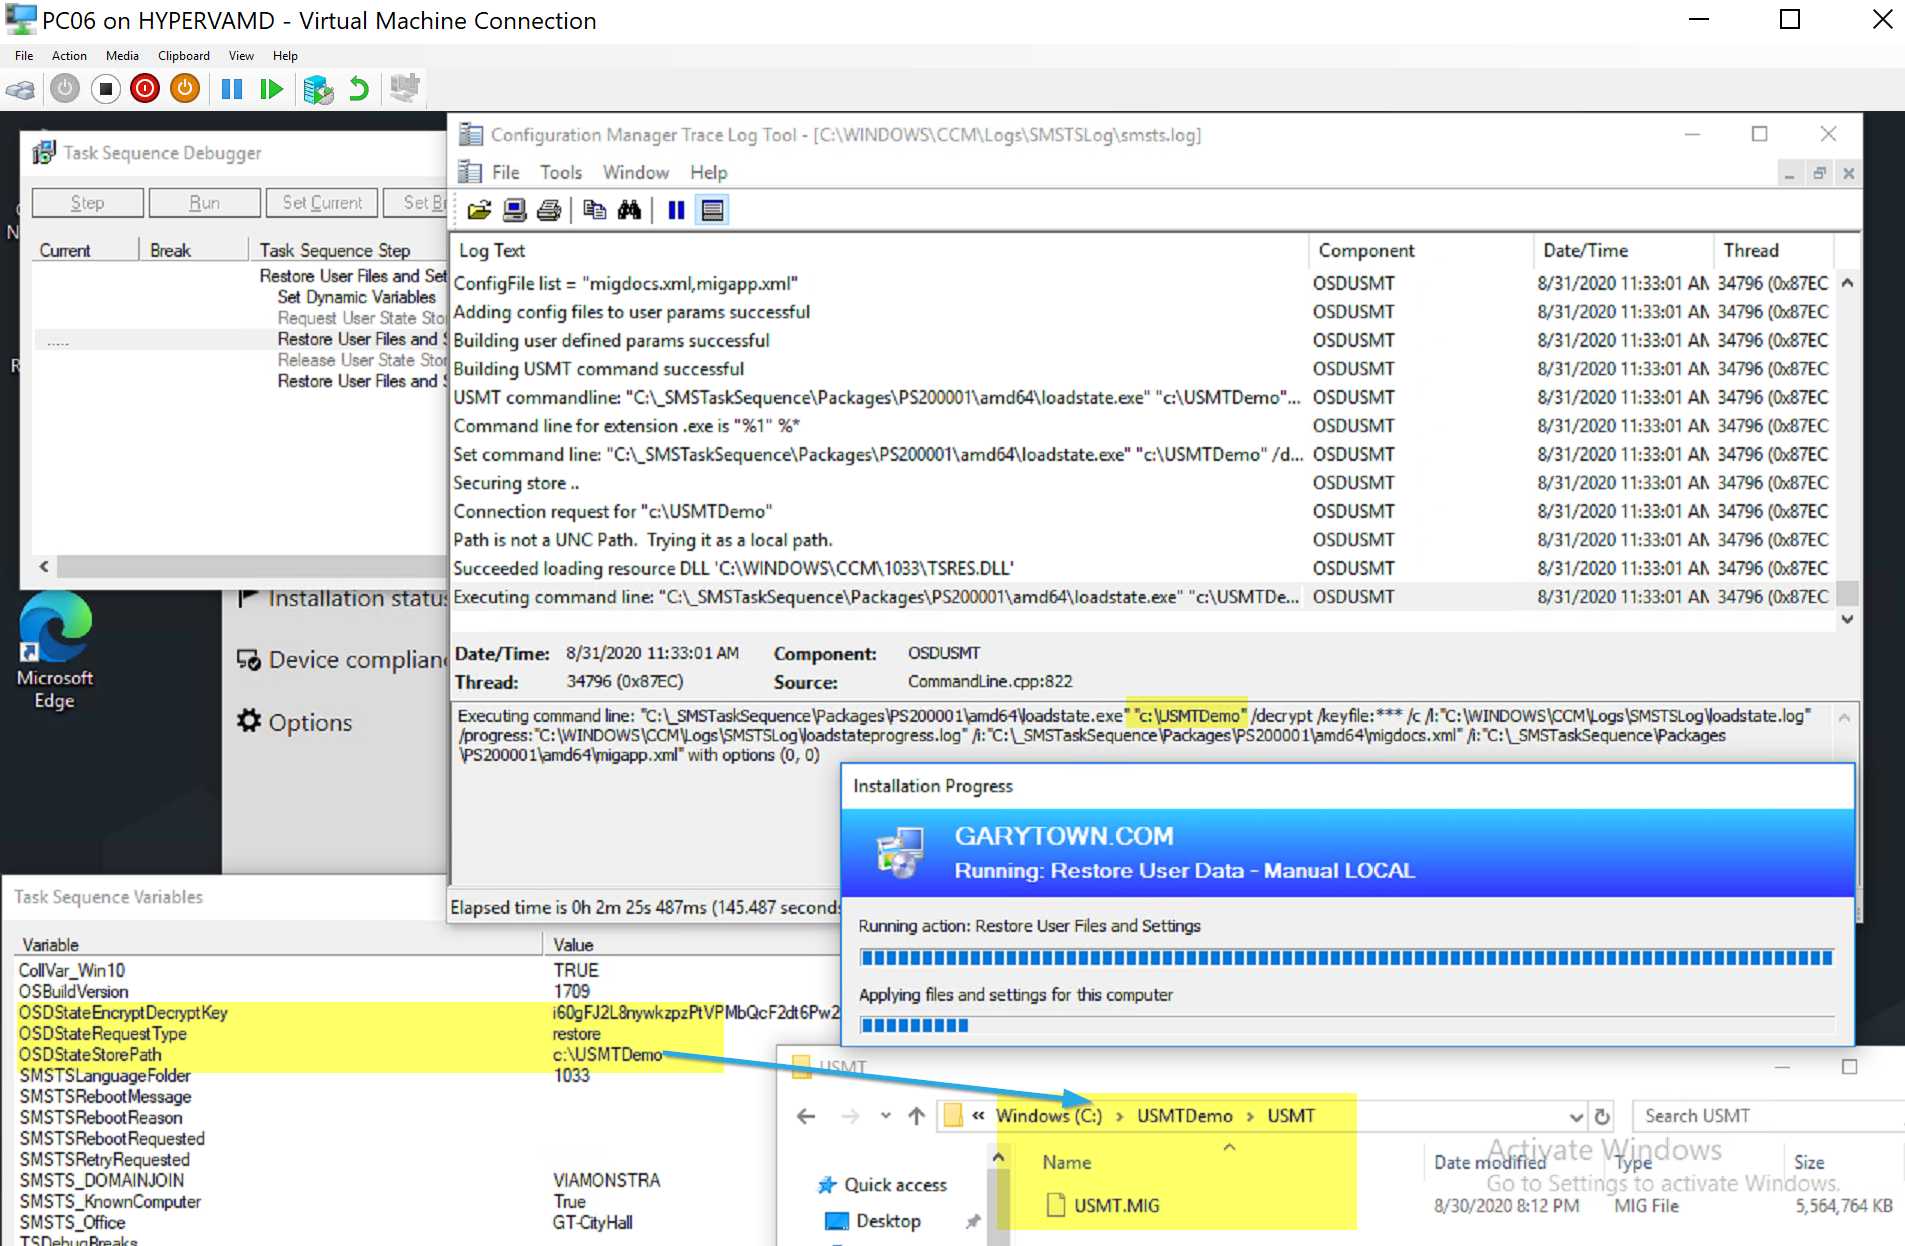Expand the chevron after Windows (C:) breadcrumb
This screenshot has height=1246, width=1905.
(x=1119, y=1117)
